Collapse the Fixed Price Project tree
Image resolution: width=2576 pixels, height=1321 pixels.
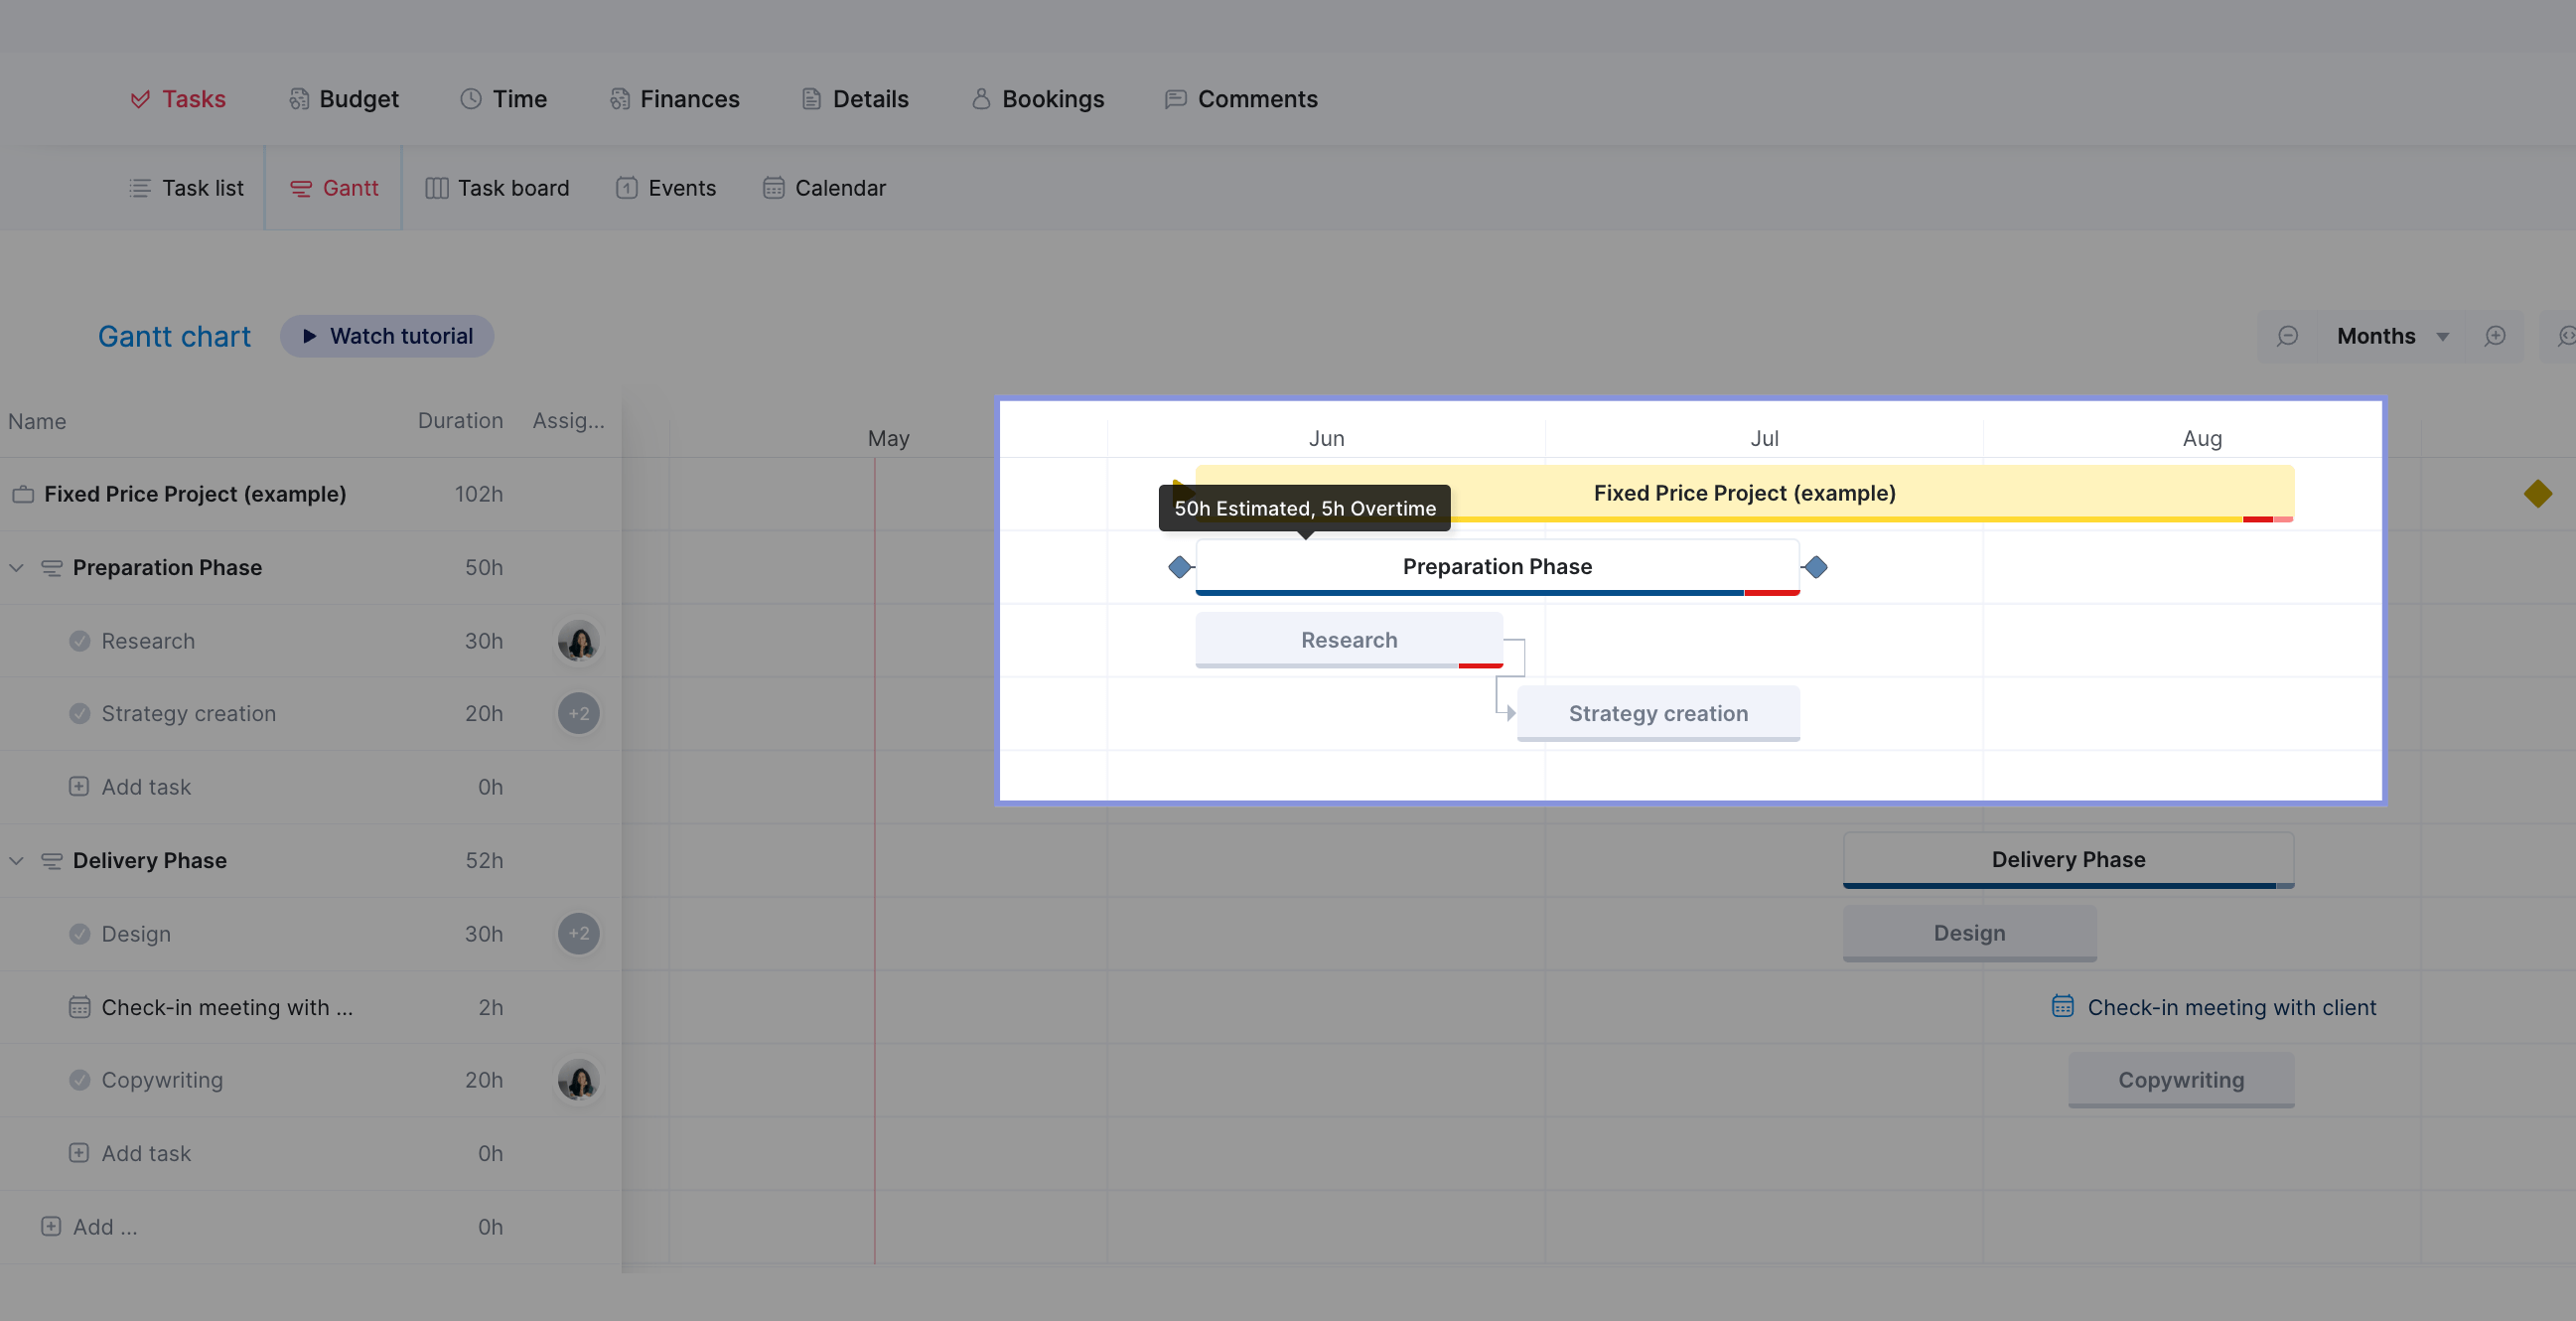[x=20, y=494]
